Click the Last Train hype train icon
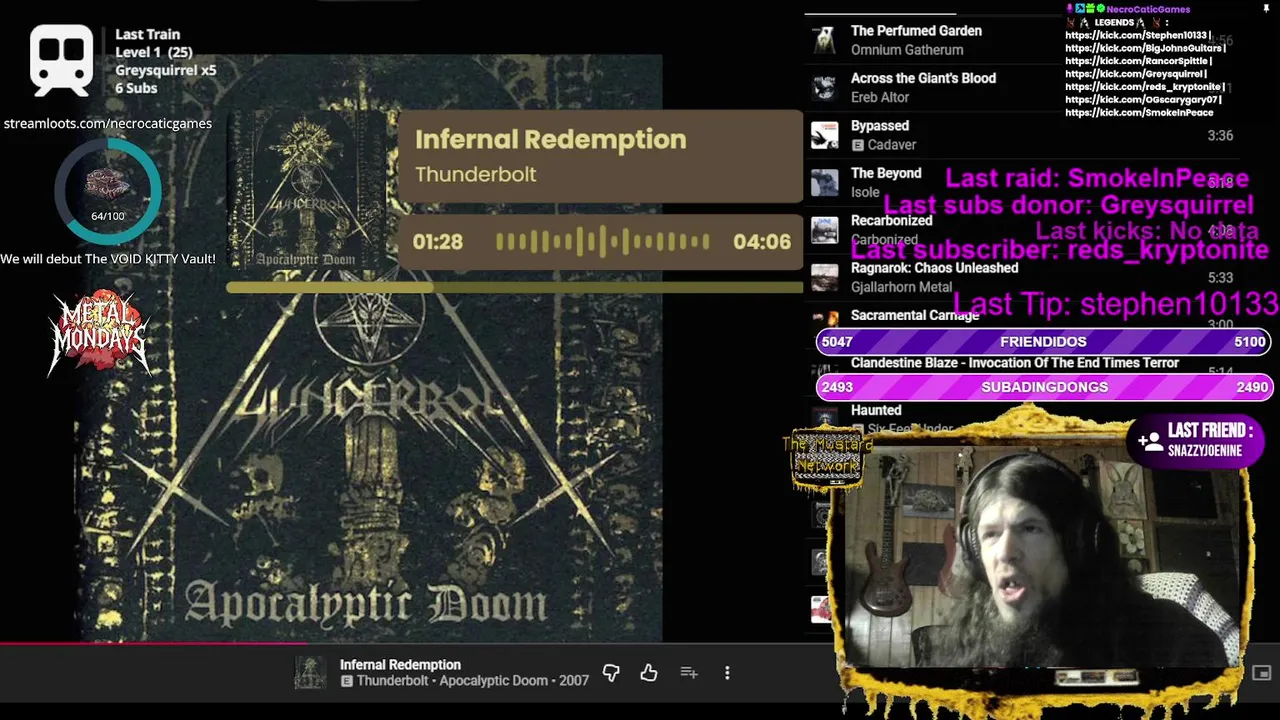This screenshot has width=1280, height=720. tap(61, 60)
